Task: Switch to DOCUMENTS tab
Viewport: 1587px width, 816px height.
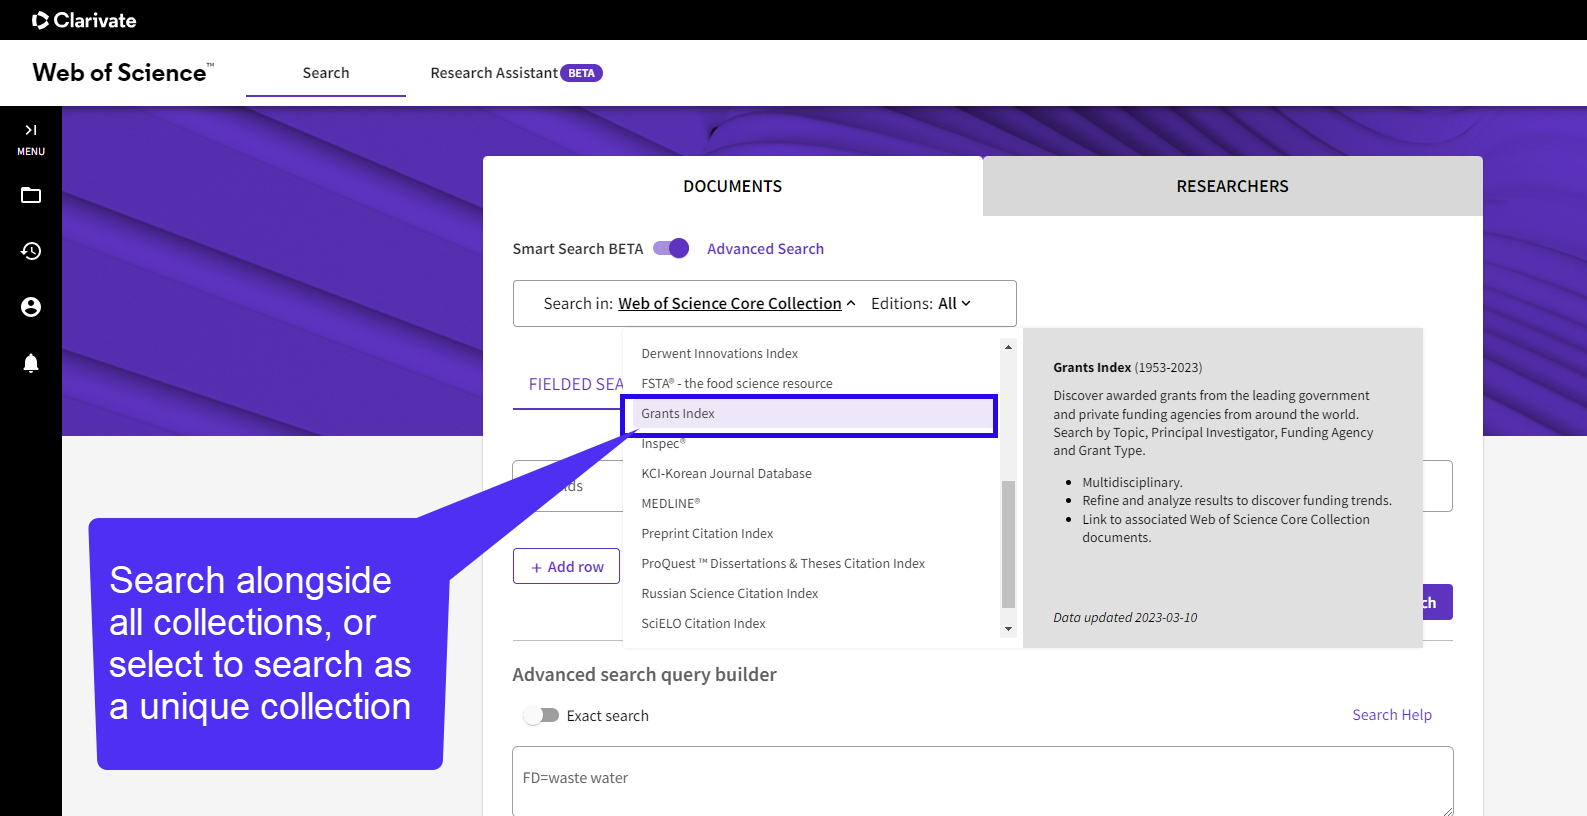Action: 733,186
